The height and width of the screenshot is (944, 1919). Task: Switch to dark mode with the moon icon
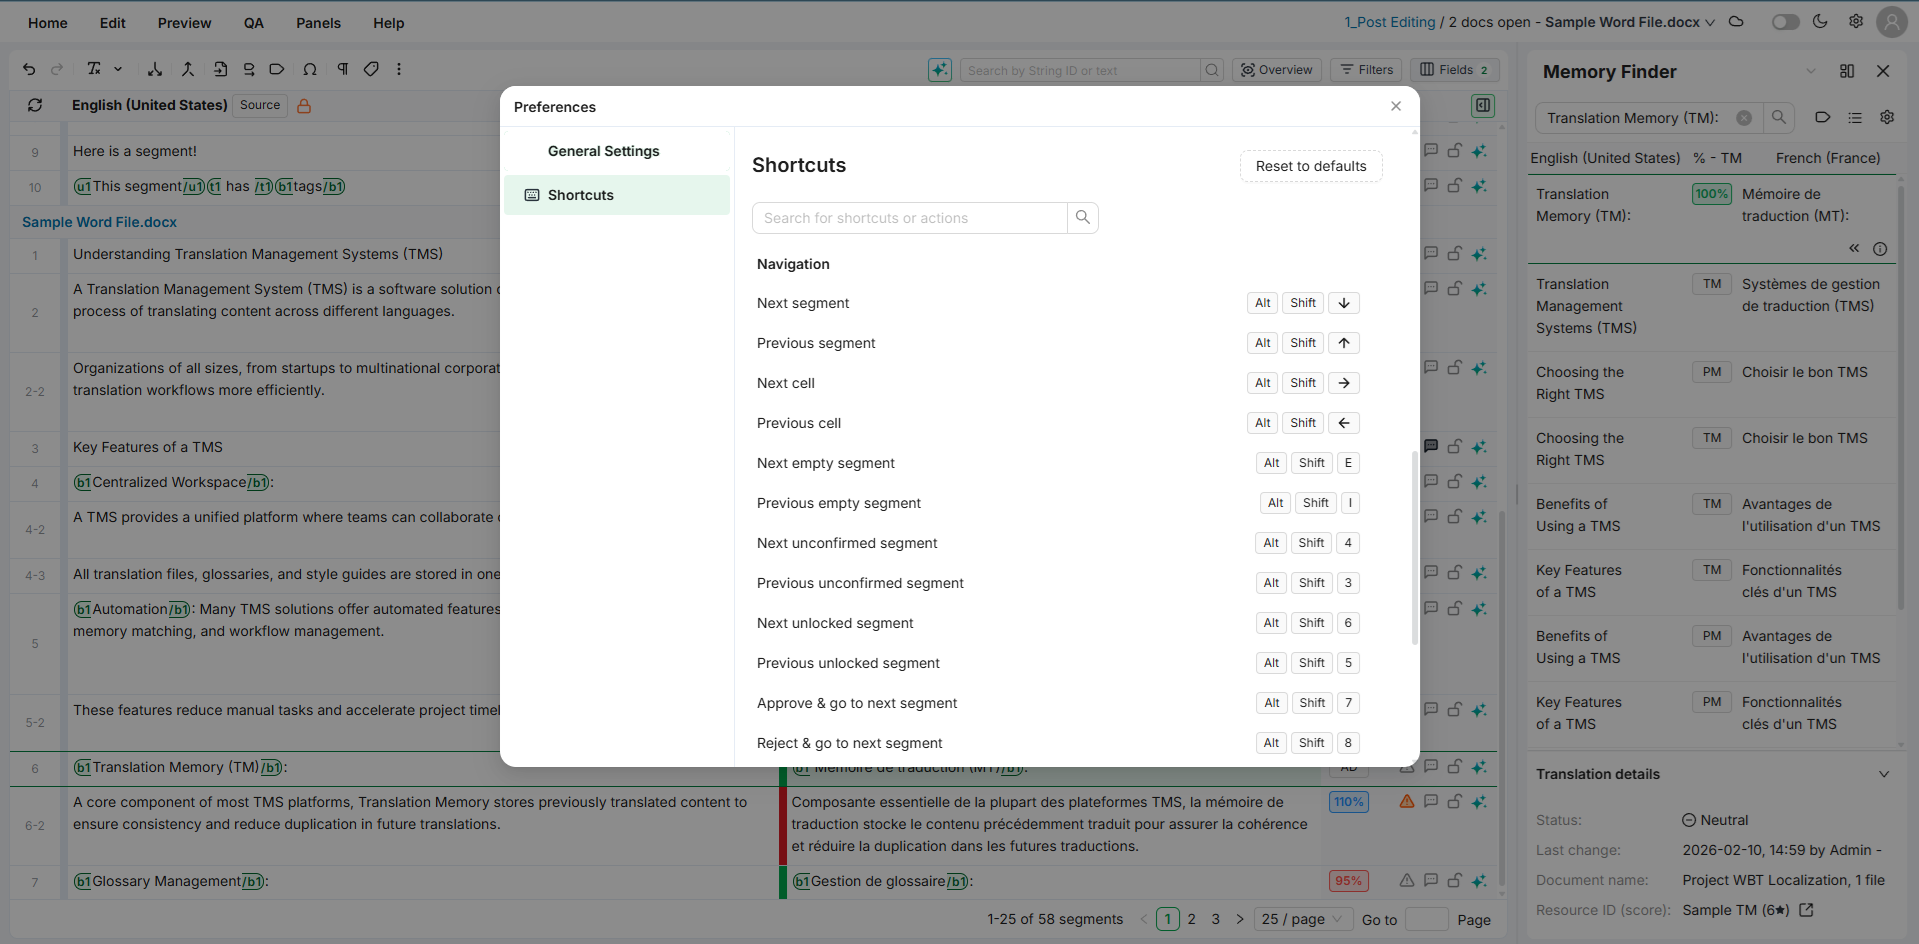point(1820,22)
